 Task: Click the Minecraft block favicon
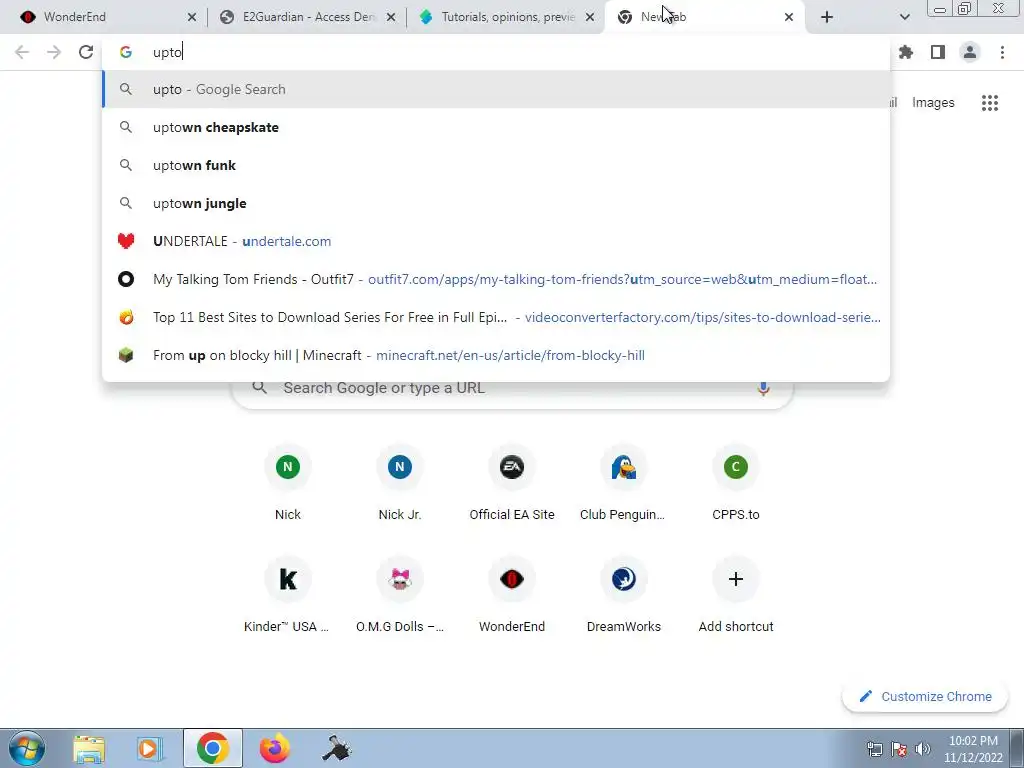(126, 355)
